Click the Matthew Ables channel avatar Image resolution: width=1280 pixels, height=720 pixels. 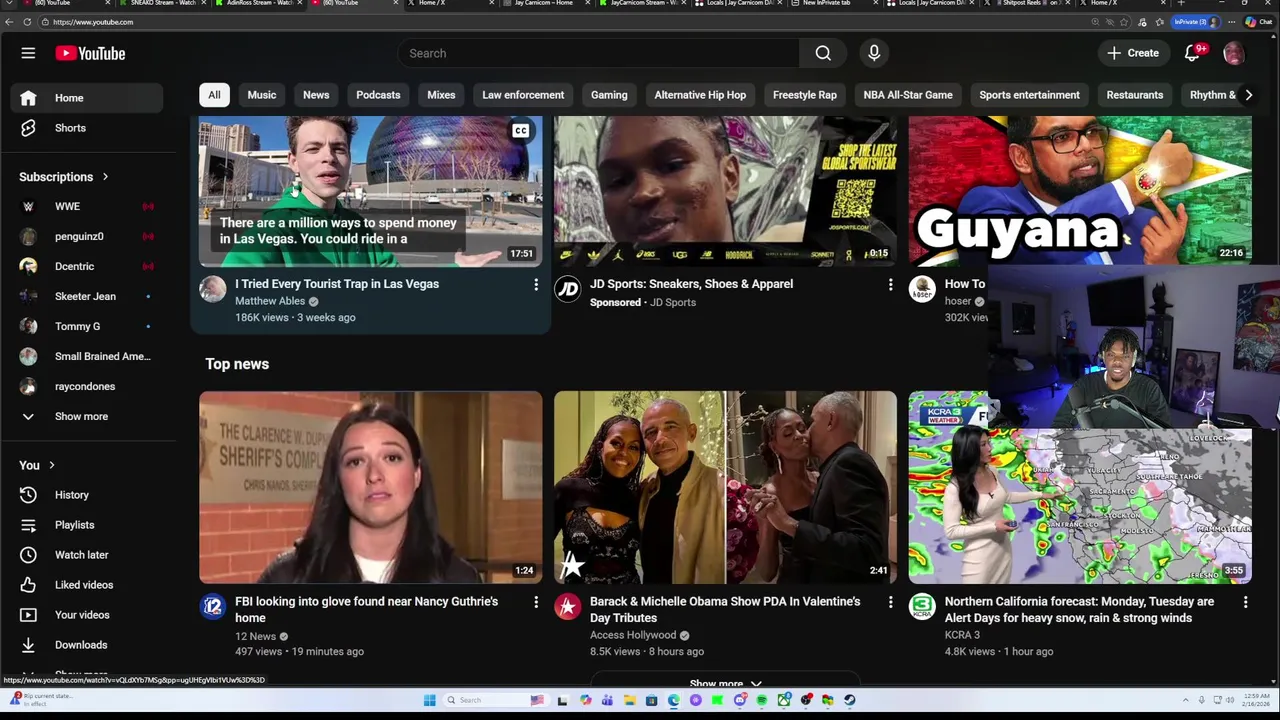(x=213, y=289)
